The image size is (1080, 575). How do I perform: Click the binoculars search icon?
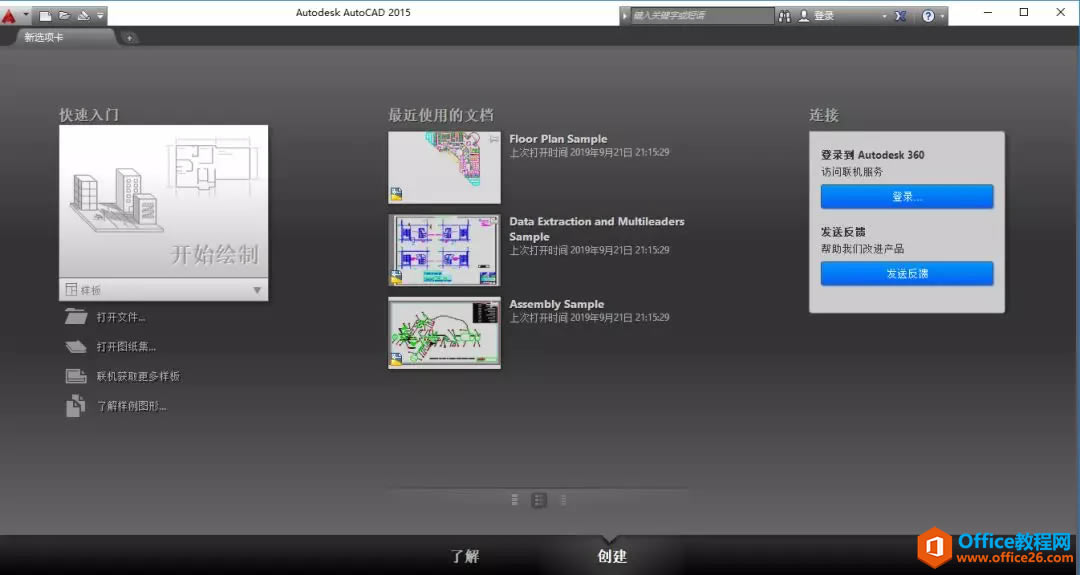click(x=785, y=16)
